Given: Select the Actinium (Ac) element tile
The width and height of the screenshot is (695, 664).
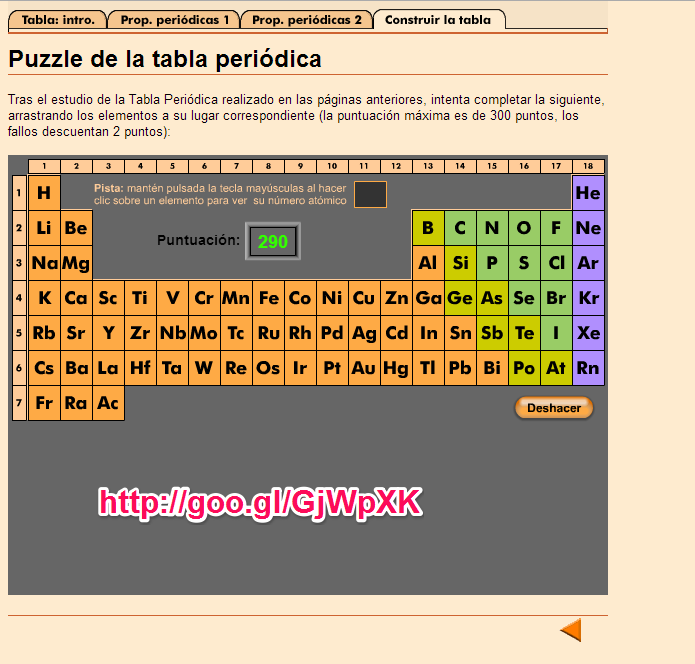Looking at the screenshot, I should click(108, 403).
